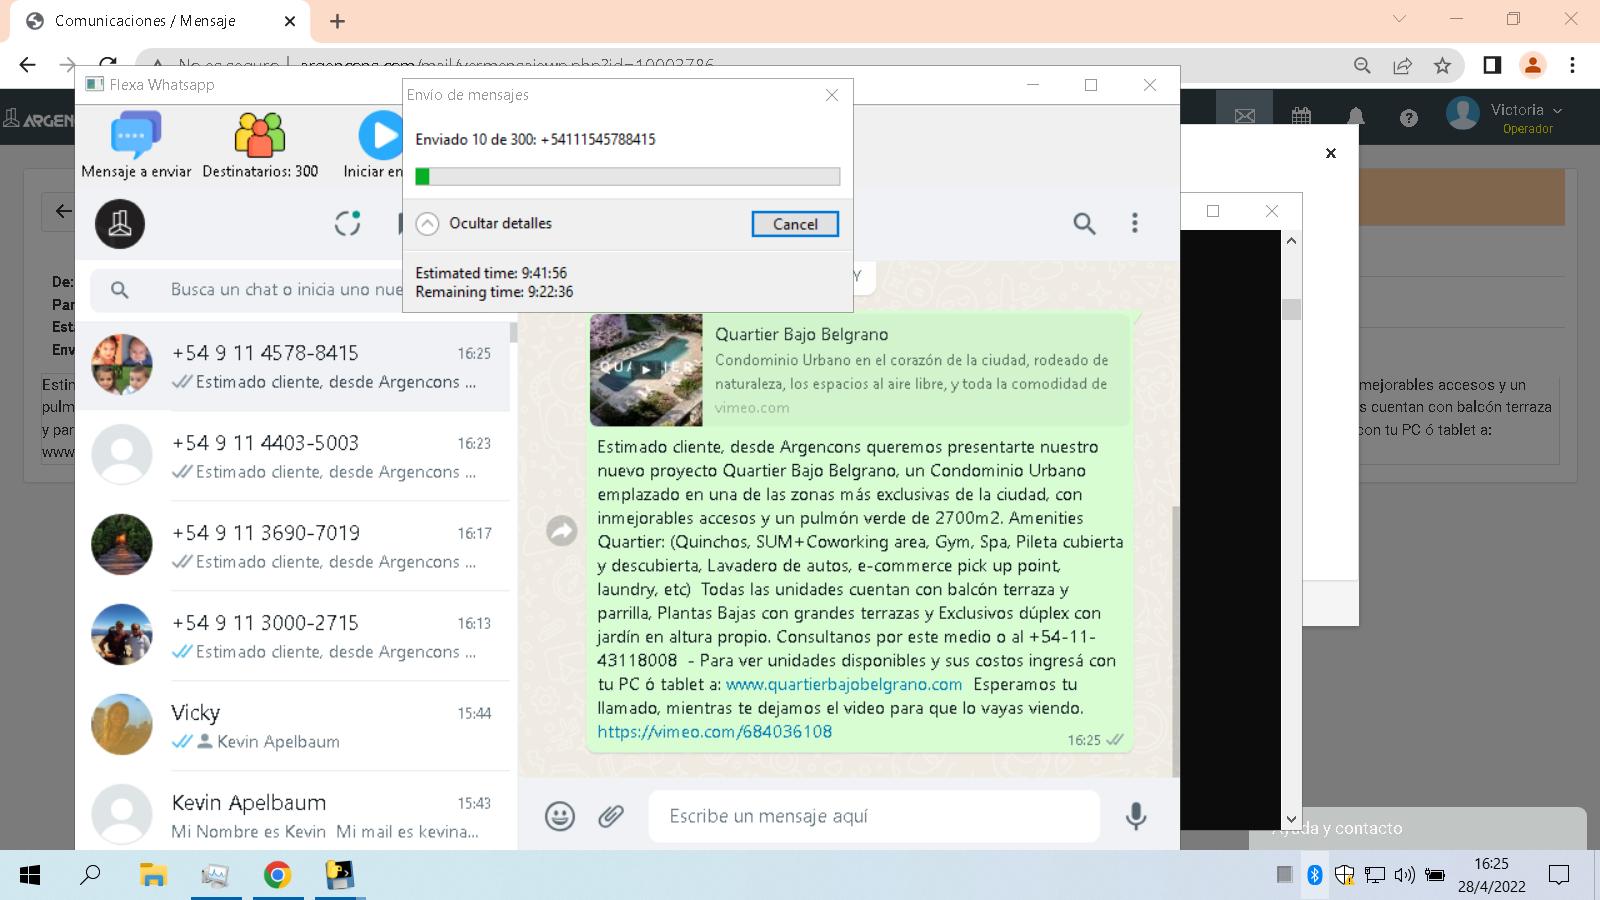Click browser zoom magnifier icon
The image size is (1600, 900).
tap(1362, 65)
